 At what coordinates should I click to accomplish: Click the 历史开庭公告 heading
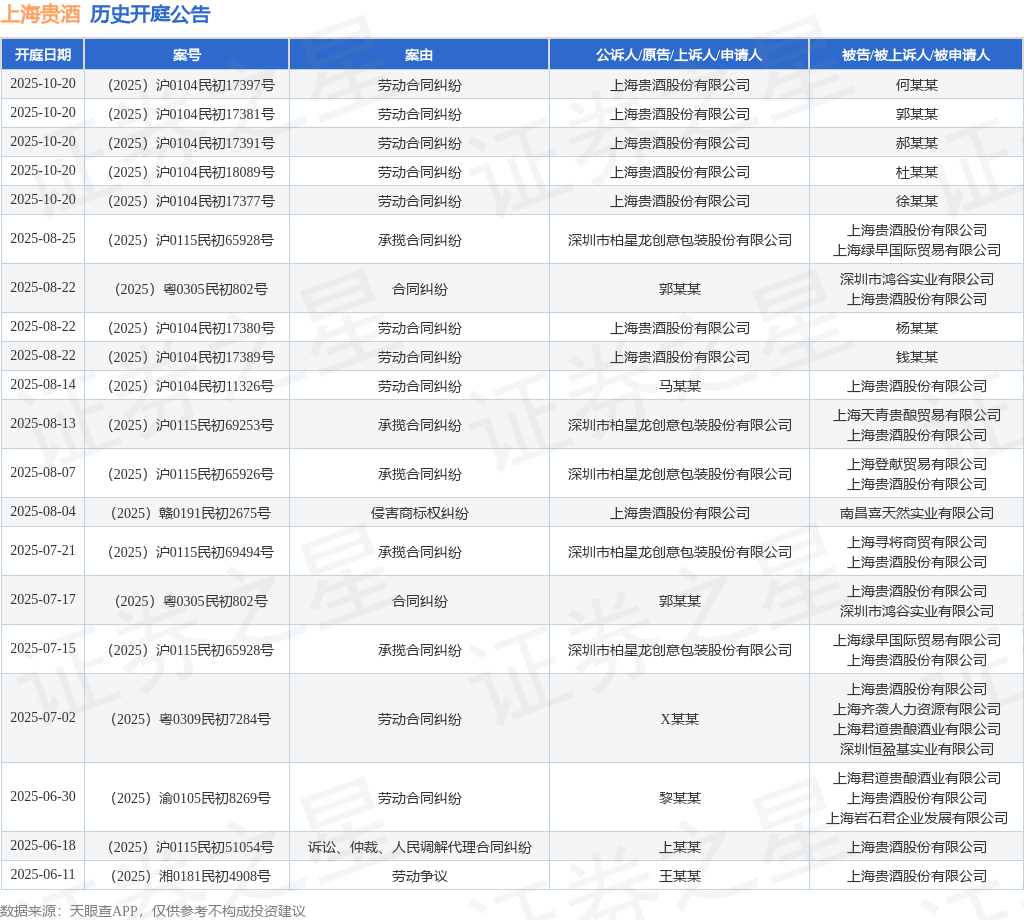150,14
